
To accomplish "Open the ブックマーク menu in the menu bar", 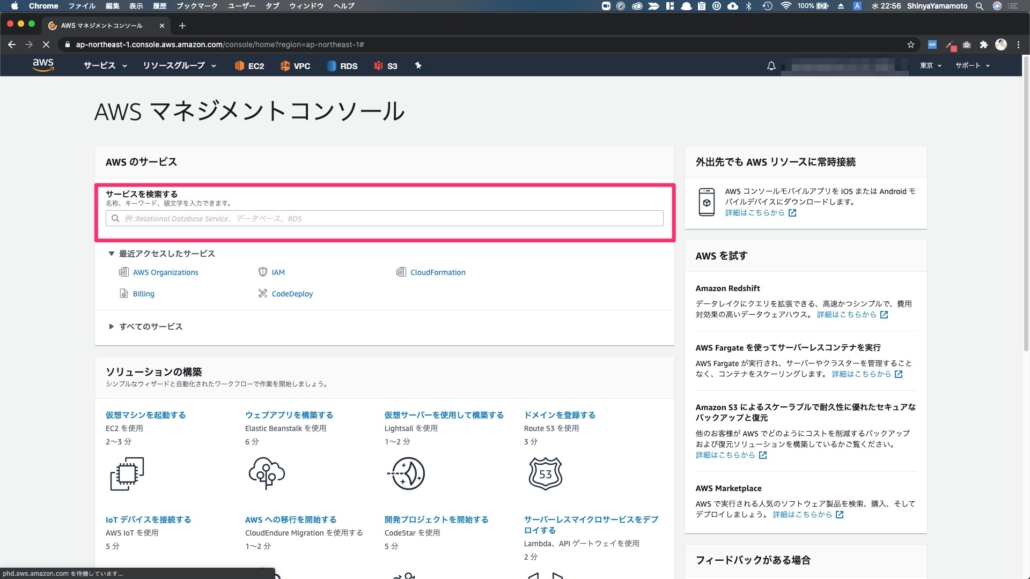I will (195, 6).
